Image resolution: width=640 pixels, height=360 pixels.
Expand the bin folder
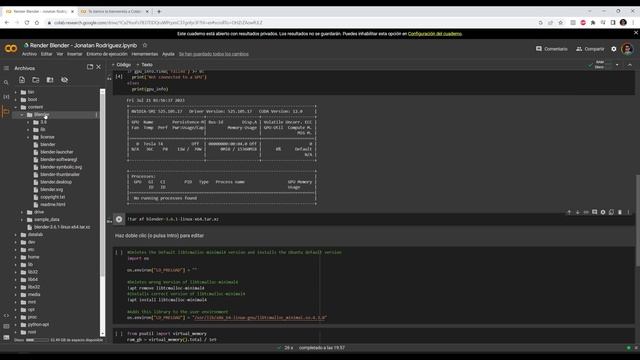tap(16, 92)
